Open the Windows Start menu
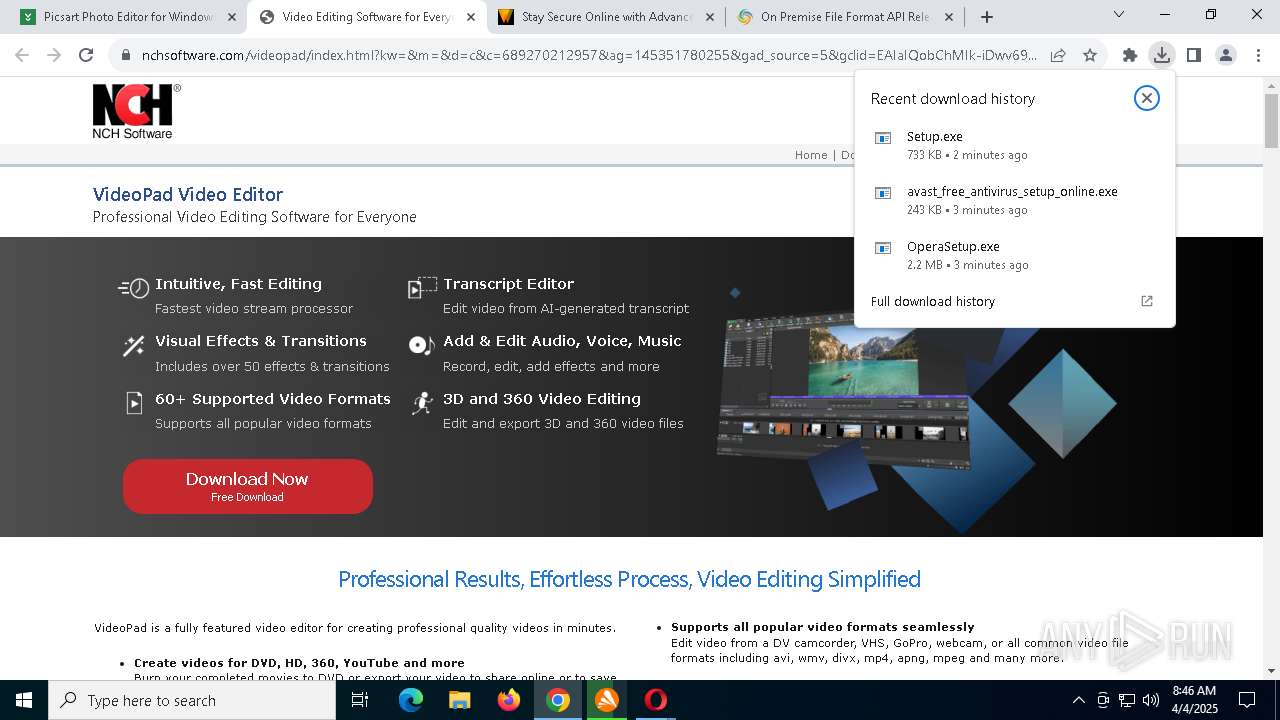Image resolution: width=1280 pixels, height=720 pixels. [x=24, y=700]
